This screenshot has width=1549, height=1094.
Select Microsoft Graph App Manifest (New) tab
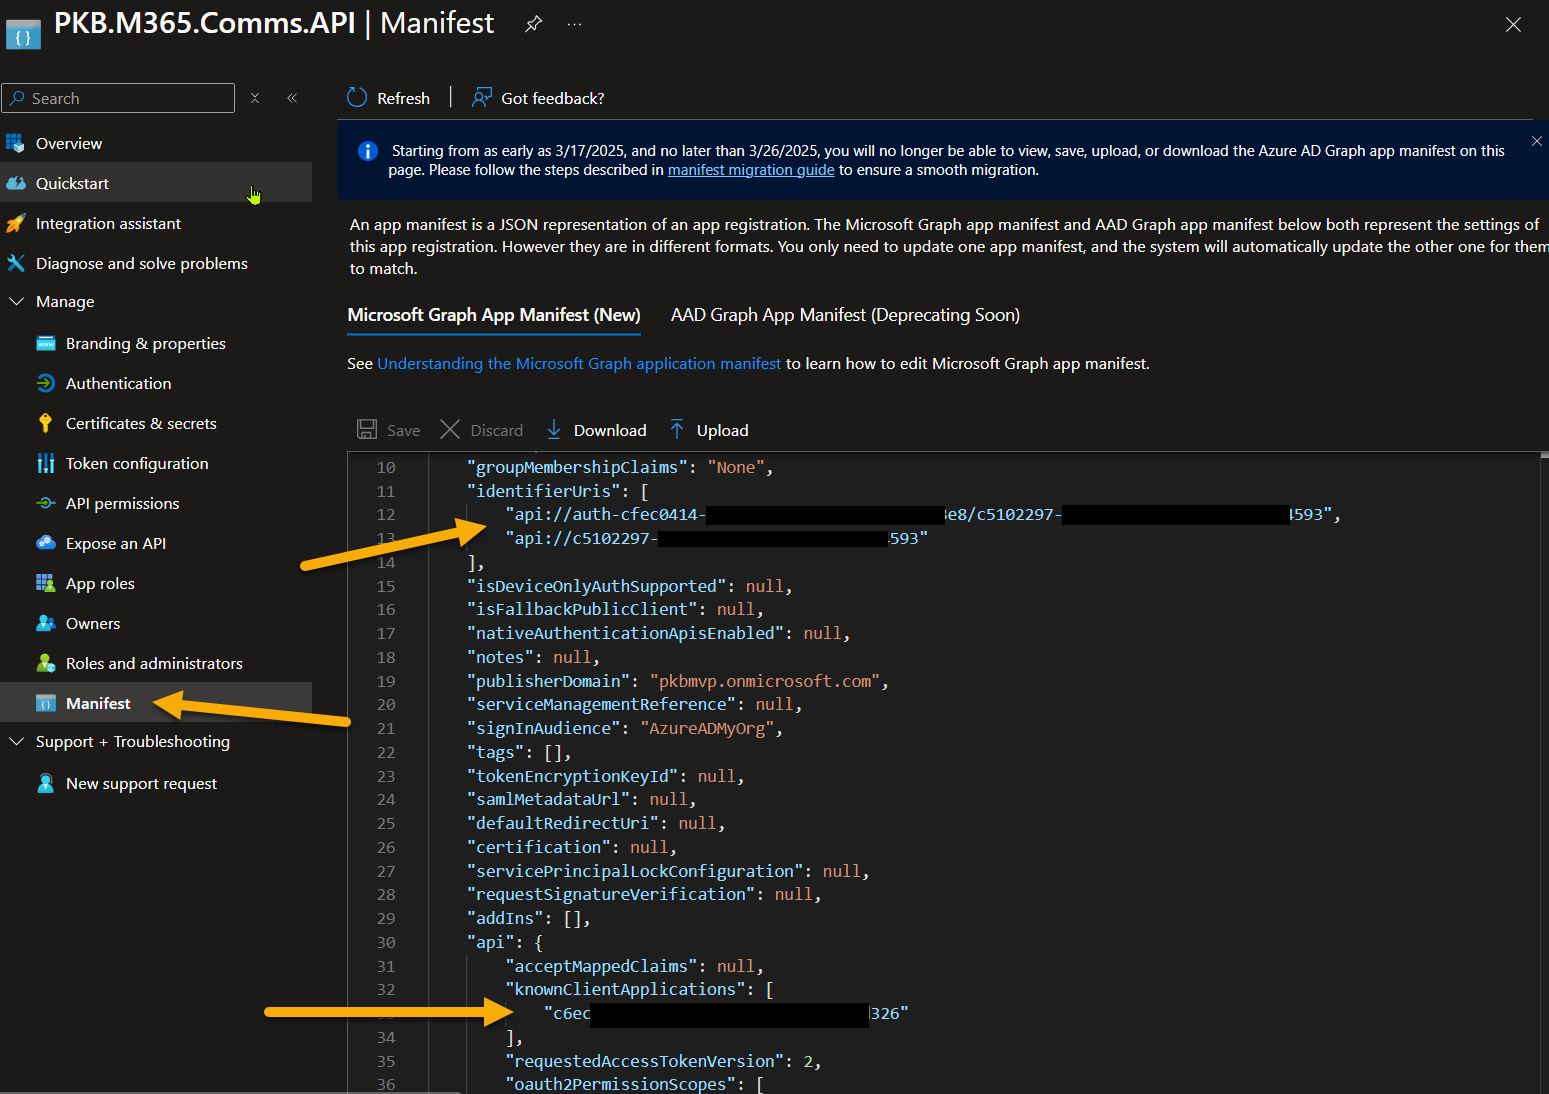tap(494, 315)
